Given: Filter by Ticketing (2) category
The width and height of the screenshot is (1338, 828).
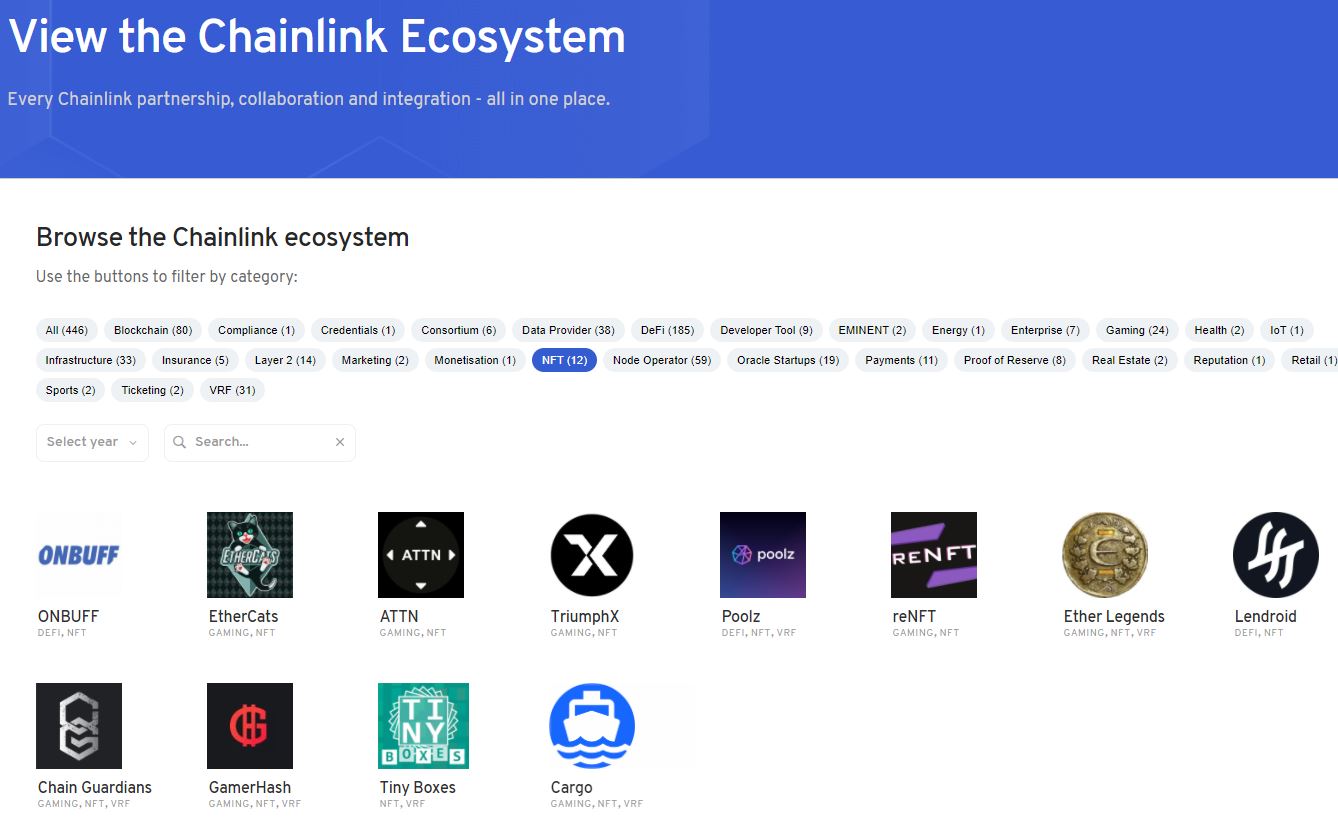Looking at the screenshot, I should [152, 390].
